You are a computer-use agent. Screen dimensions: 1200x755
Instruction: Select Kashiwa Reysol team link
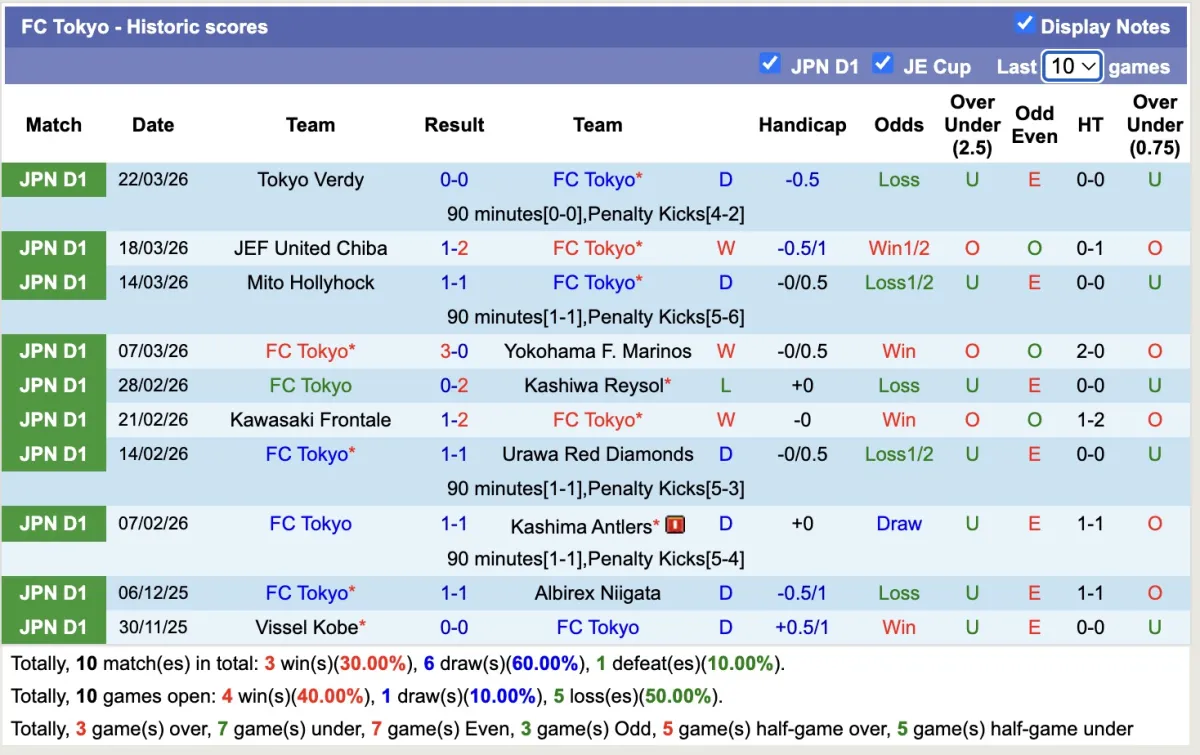pos(594,385)
